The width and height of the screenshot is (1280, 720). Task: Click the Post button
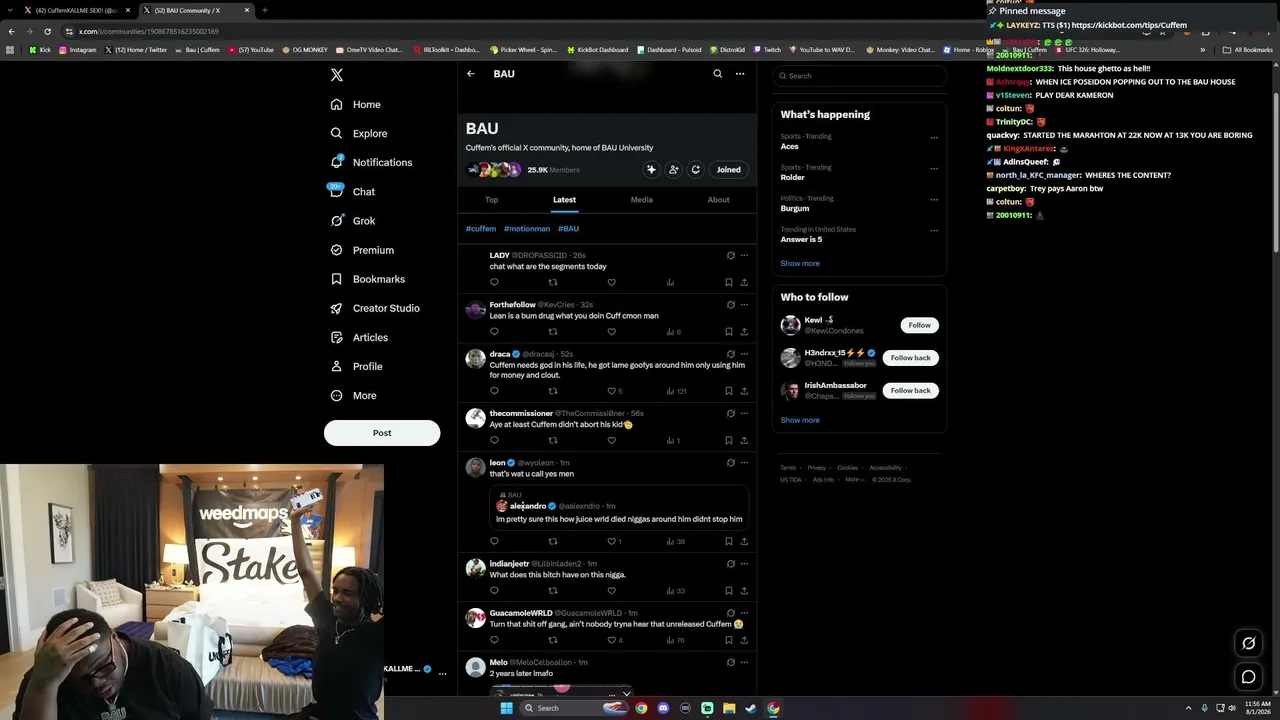tap(382, 433)
